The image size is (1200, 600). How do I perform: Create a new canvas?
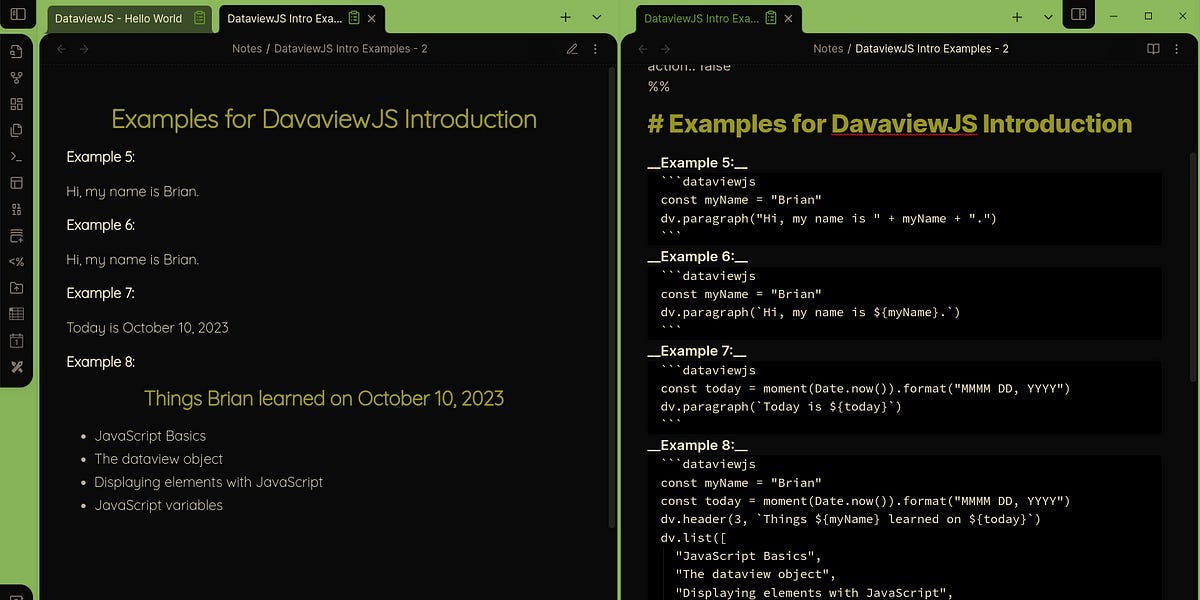pyautogui.click(x=17, y=103)
